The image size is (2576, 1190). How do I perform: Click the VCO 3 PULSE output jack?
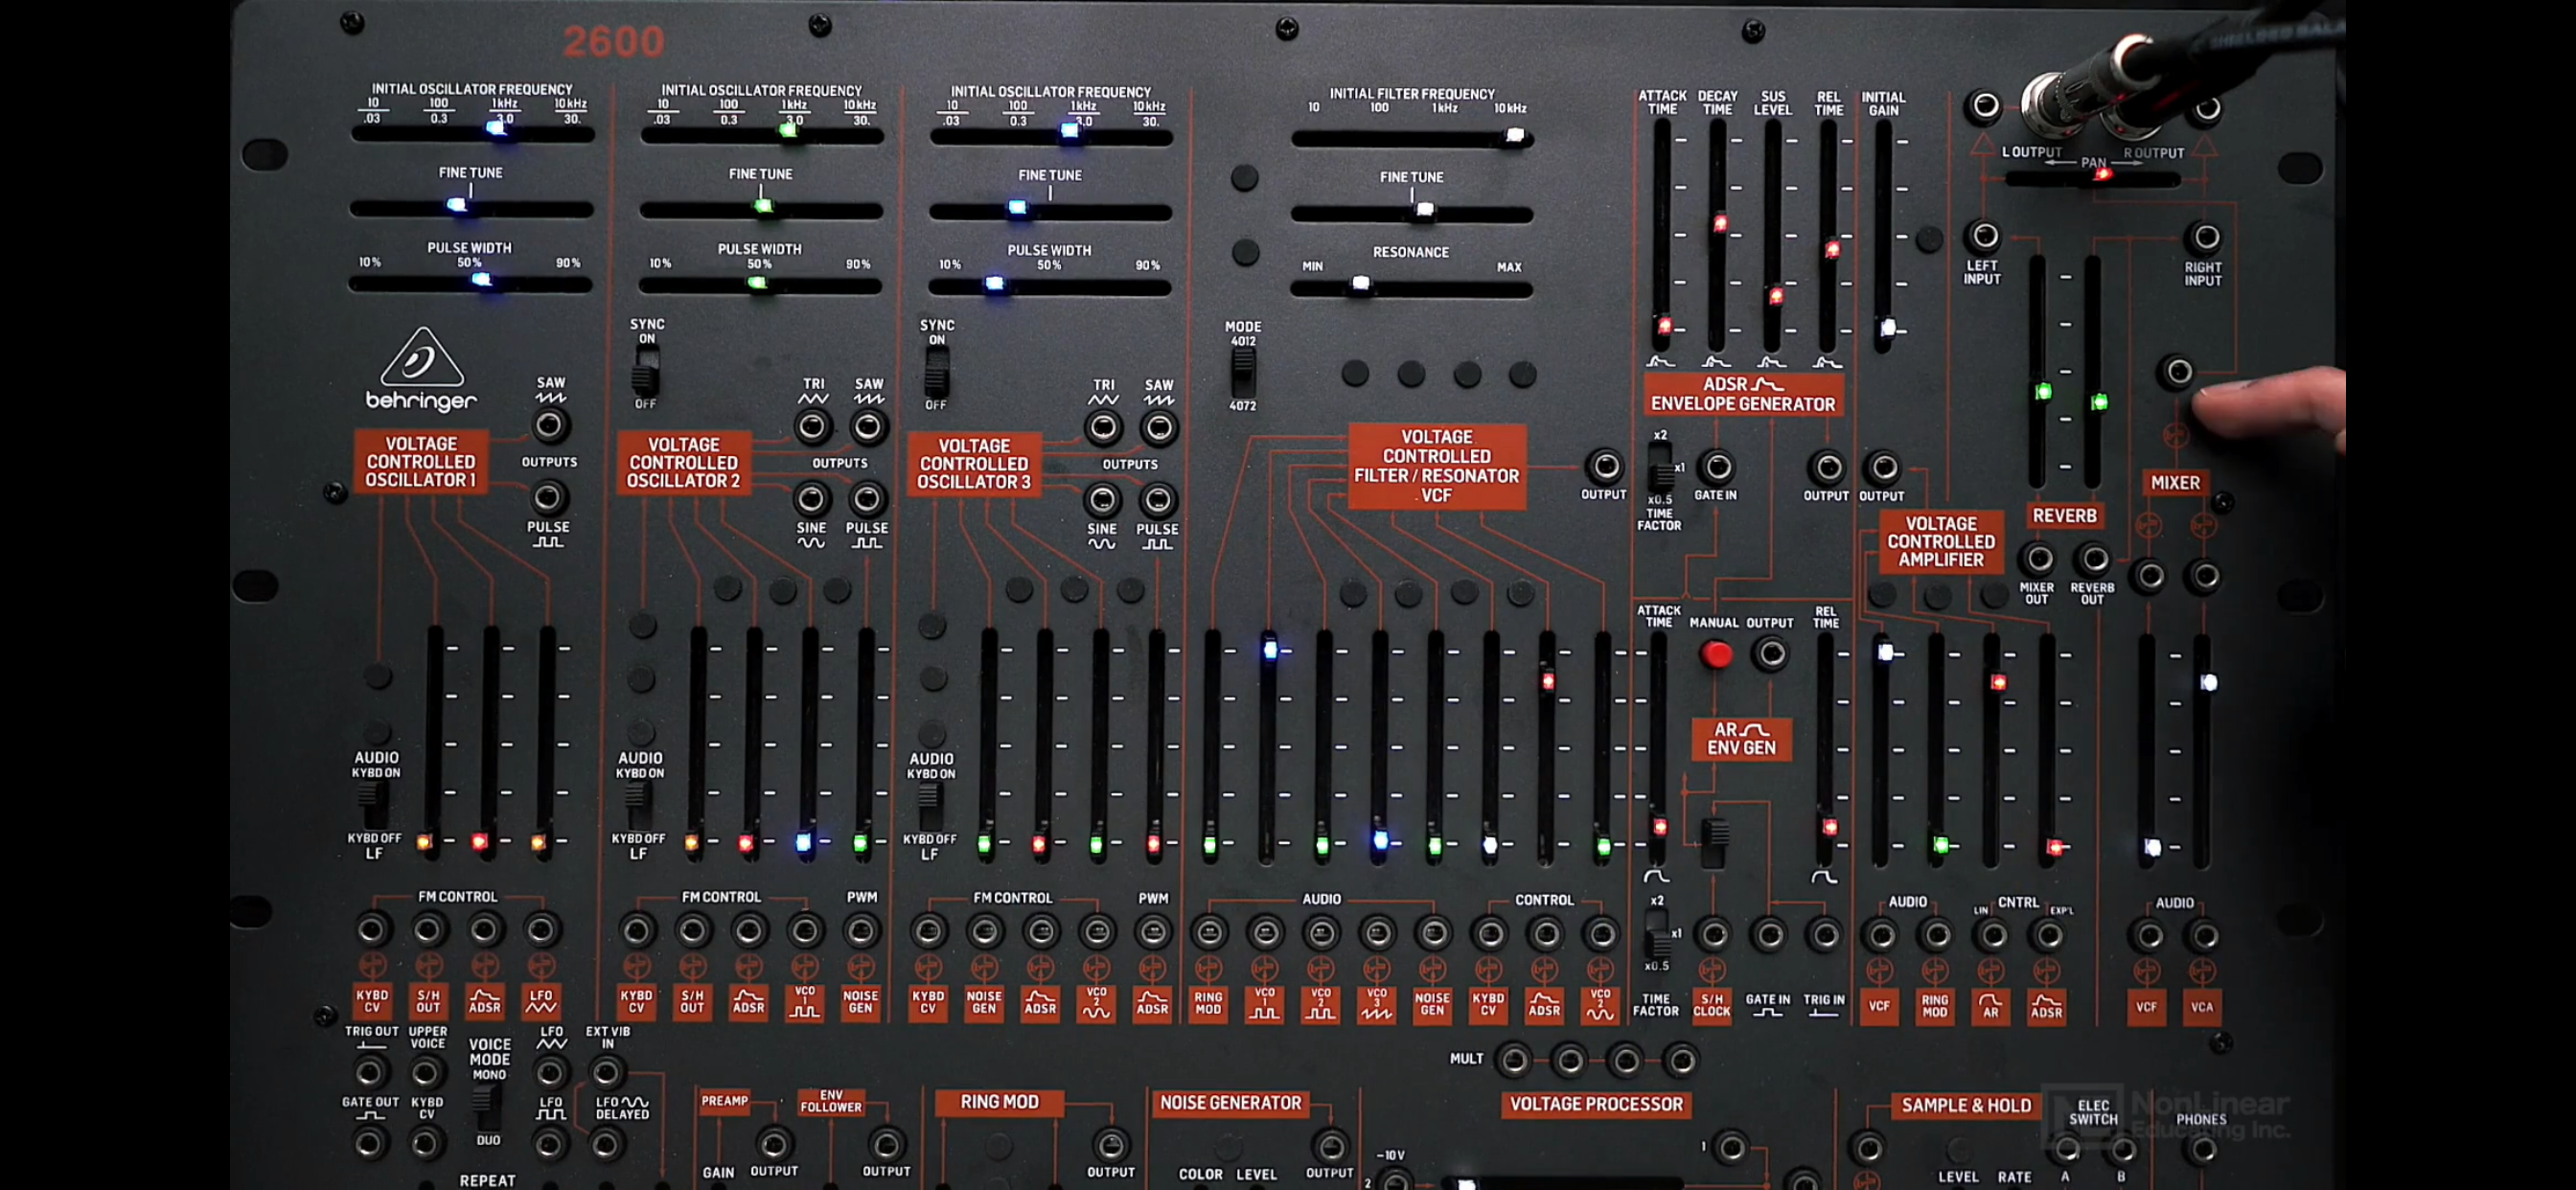[1158, 500]
